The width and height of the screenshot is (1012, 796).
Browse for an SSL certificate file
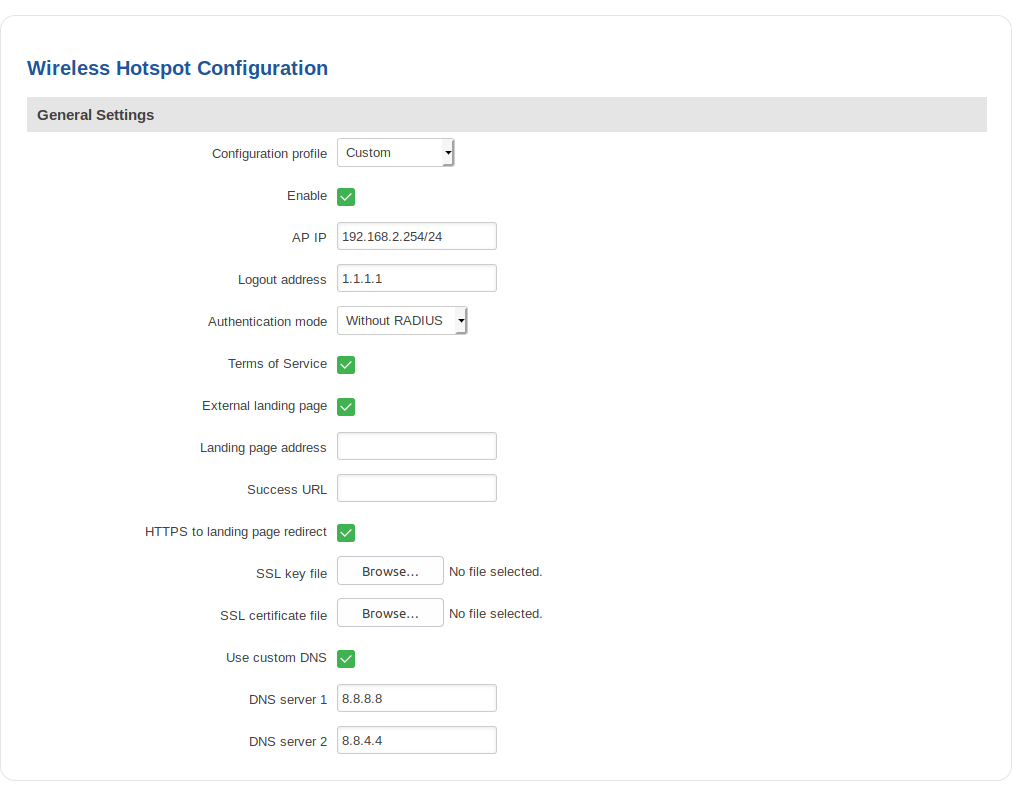pyautogui.click(x=389, y=612)
